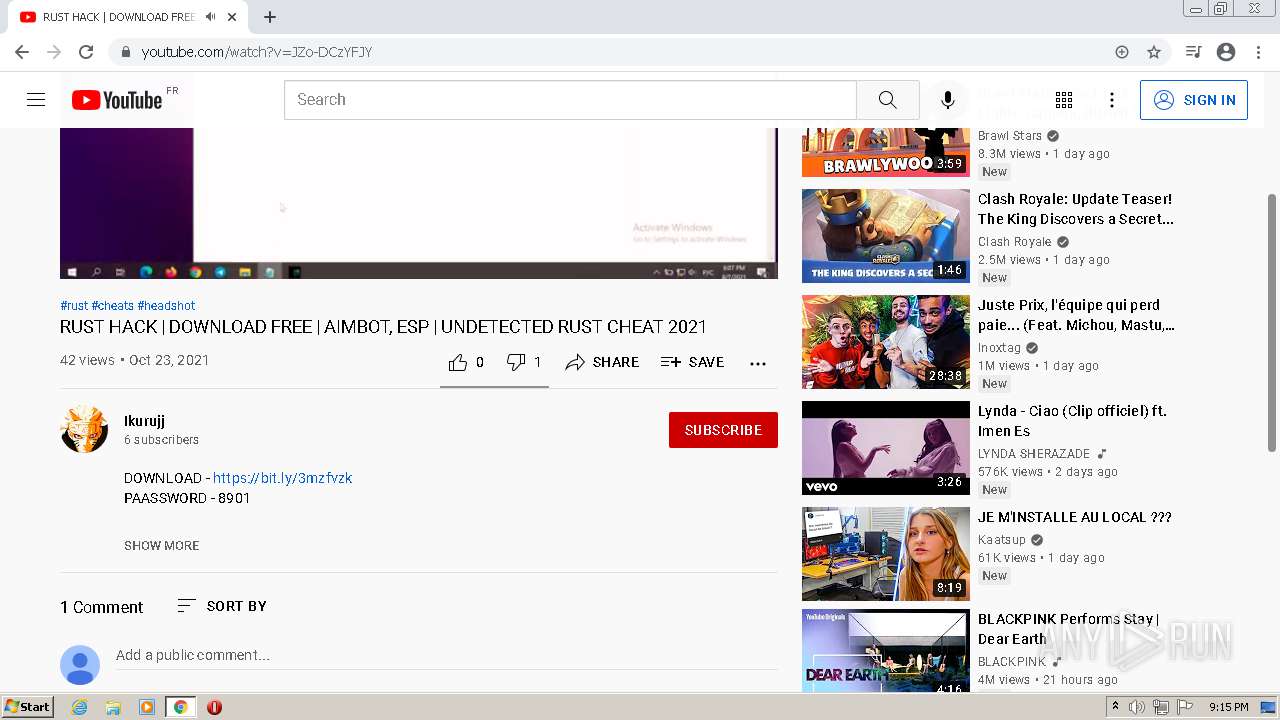
Task: Close the RUST HACK tab
Action: (232, 17)
